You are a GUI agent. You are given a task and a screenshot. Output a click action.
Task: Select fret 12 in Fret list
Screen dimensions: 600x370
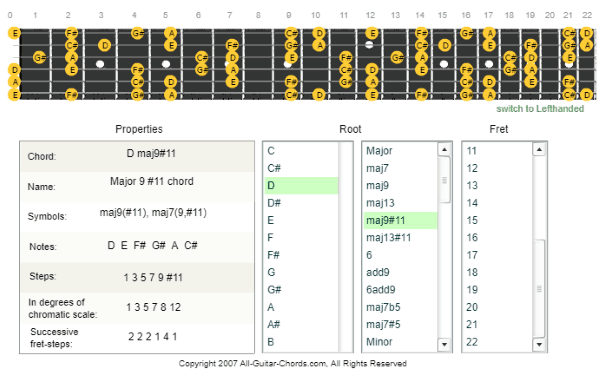pyautogui.click(x=498, y=168)
